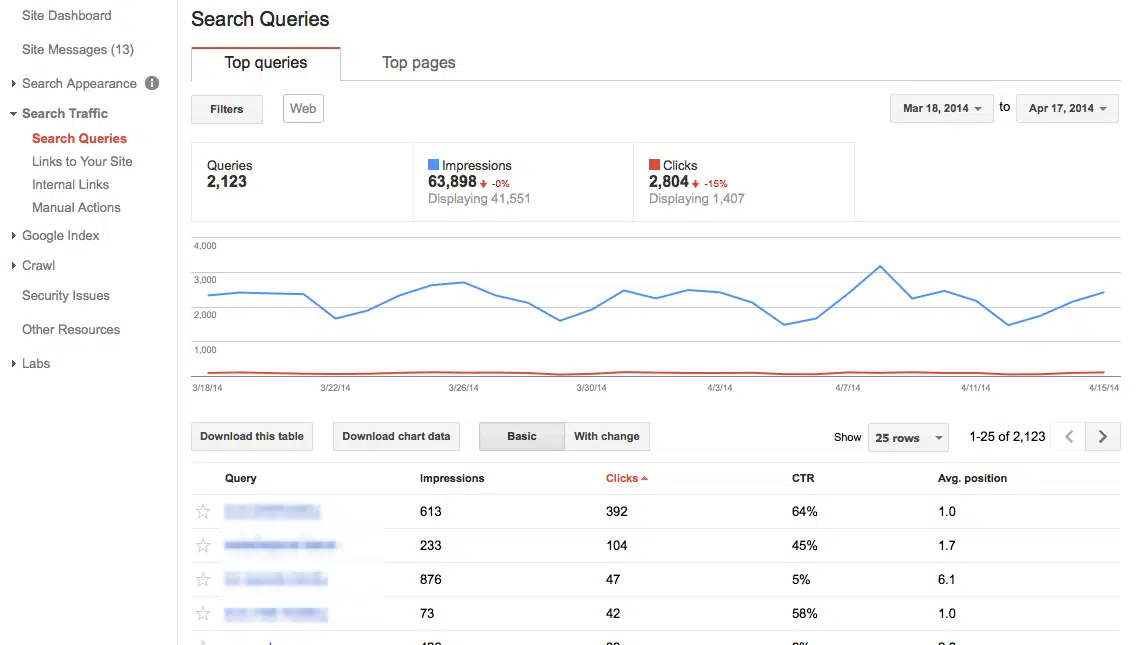Star the query with 876 impressions
The image size is (1136, 645).
click(203, 580)
